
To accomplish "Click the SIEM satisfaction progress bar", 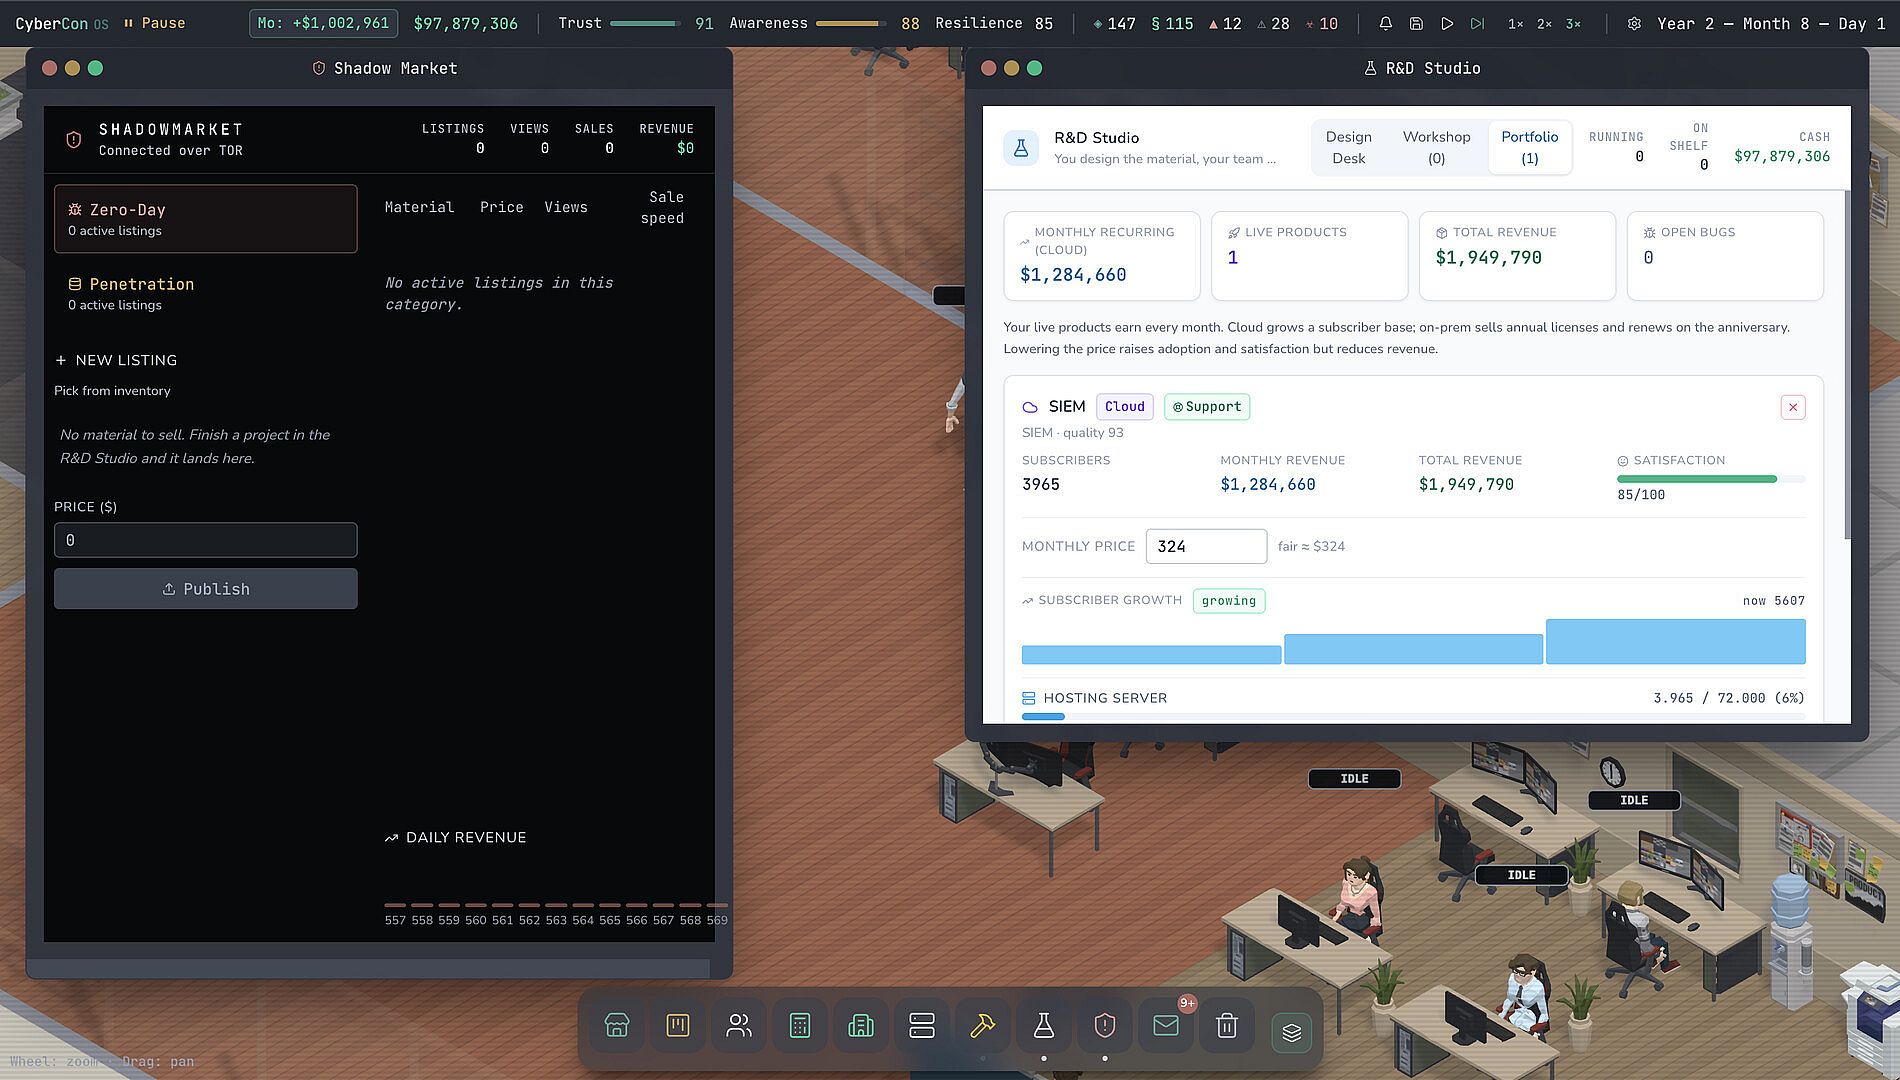I will 1711,479.
